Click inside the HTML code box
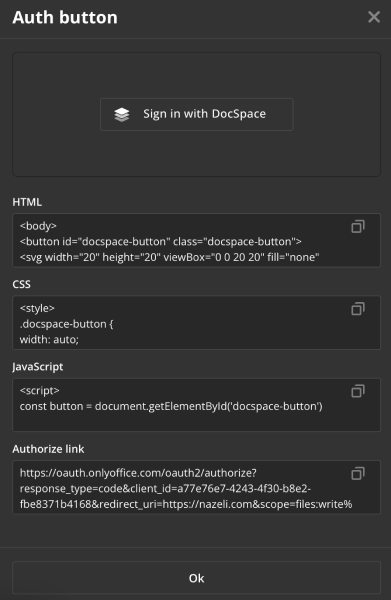 [x=197, y=240]
